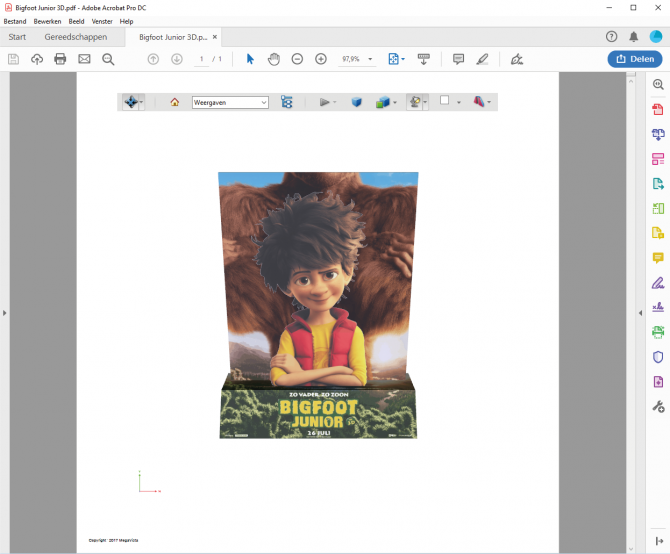
Task: Upload file to cloud icon
Action: pyautogui.click(x=37, y=59)
